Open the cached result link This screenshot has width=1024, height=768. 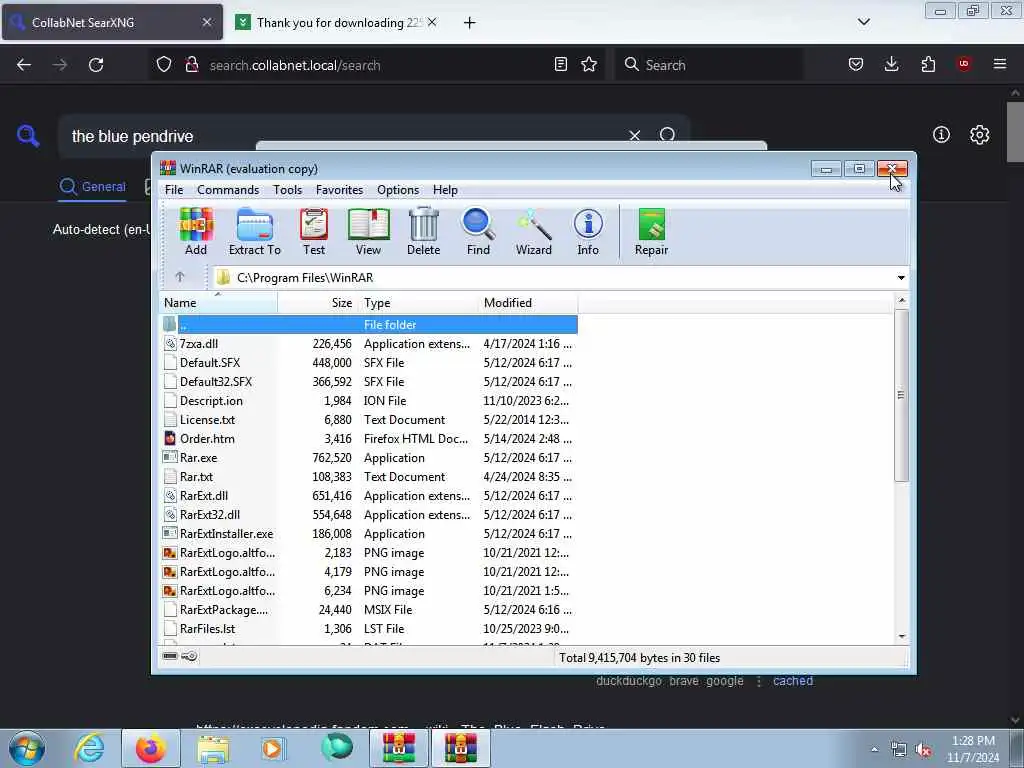click(793, 680)
